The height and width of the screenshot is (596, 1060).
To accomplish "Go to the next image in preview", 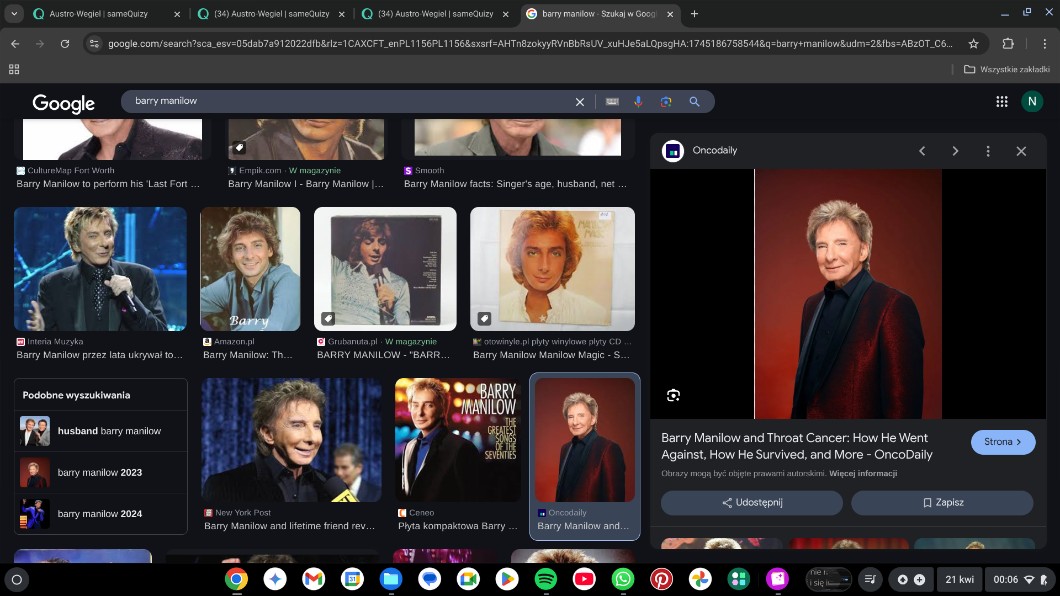I will click(x=955, y=151).
